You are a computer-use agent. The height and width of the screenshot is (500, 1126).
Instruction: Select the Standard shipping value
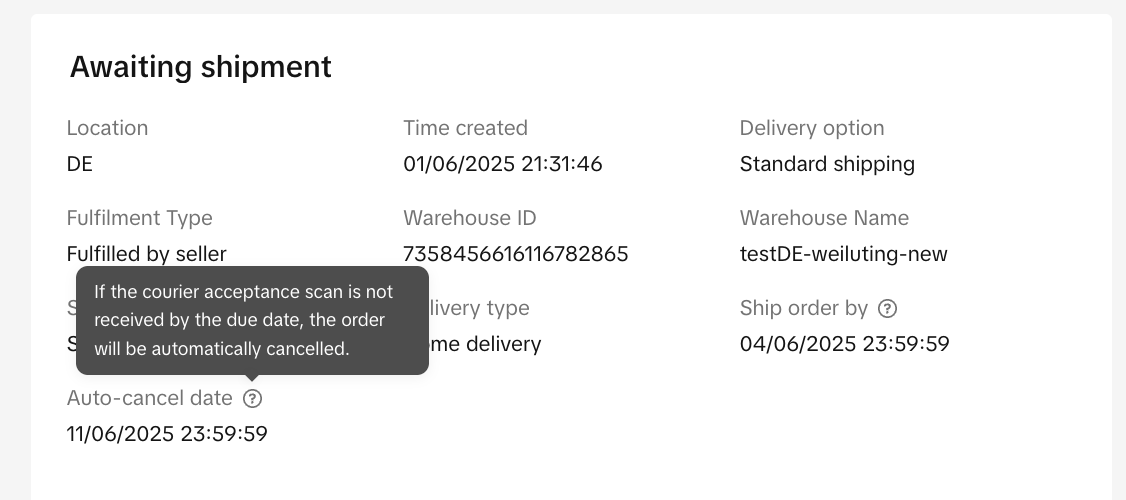point(827,164)
